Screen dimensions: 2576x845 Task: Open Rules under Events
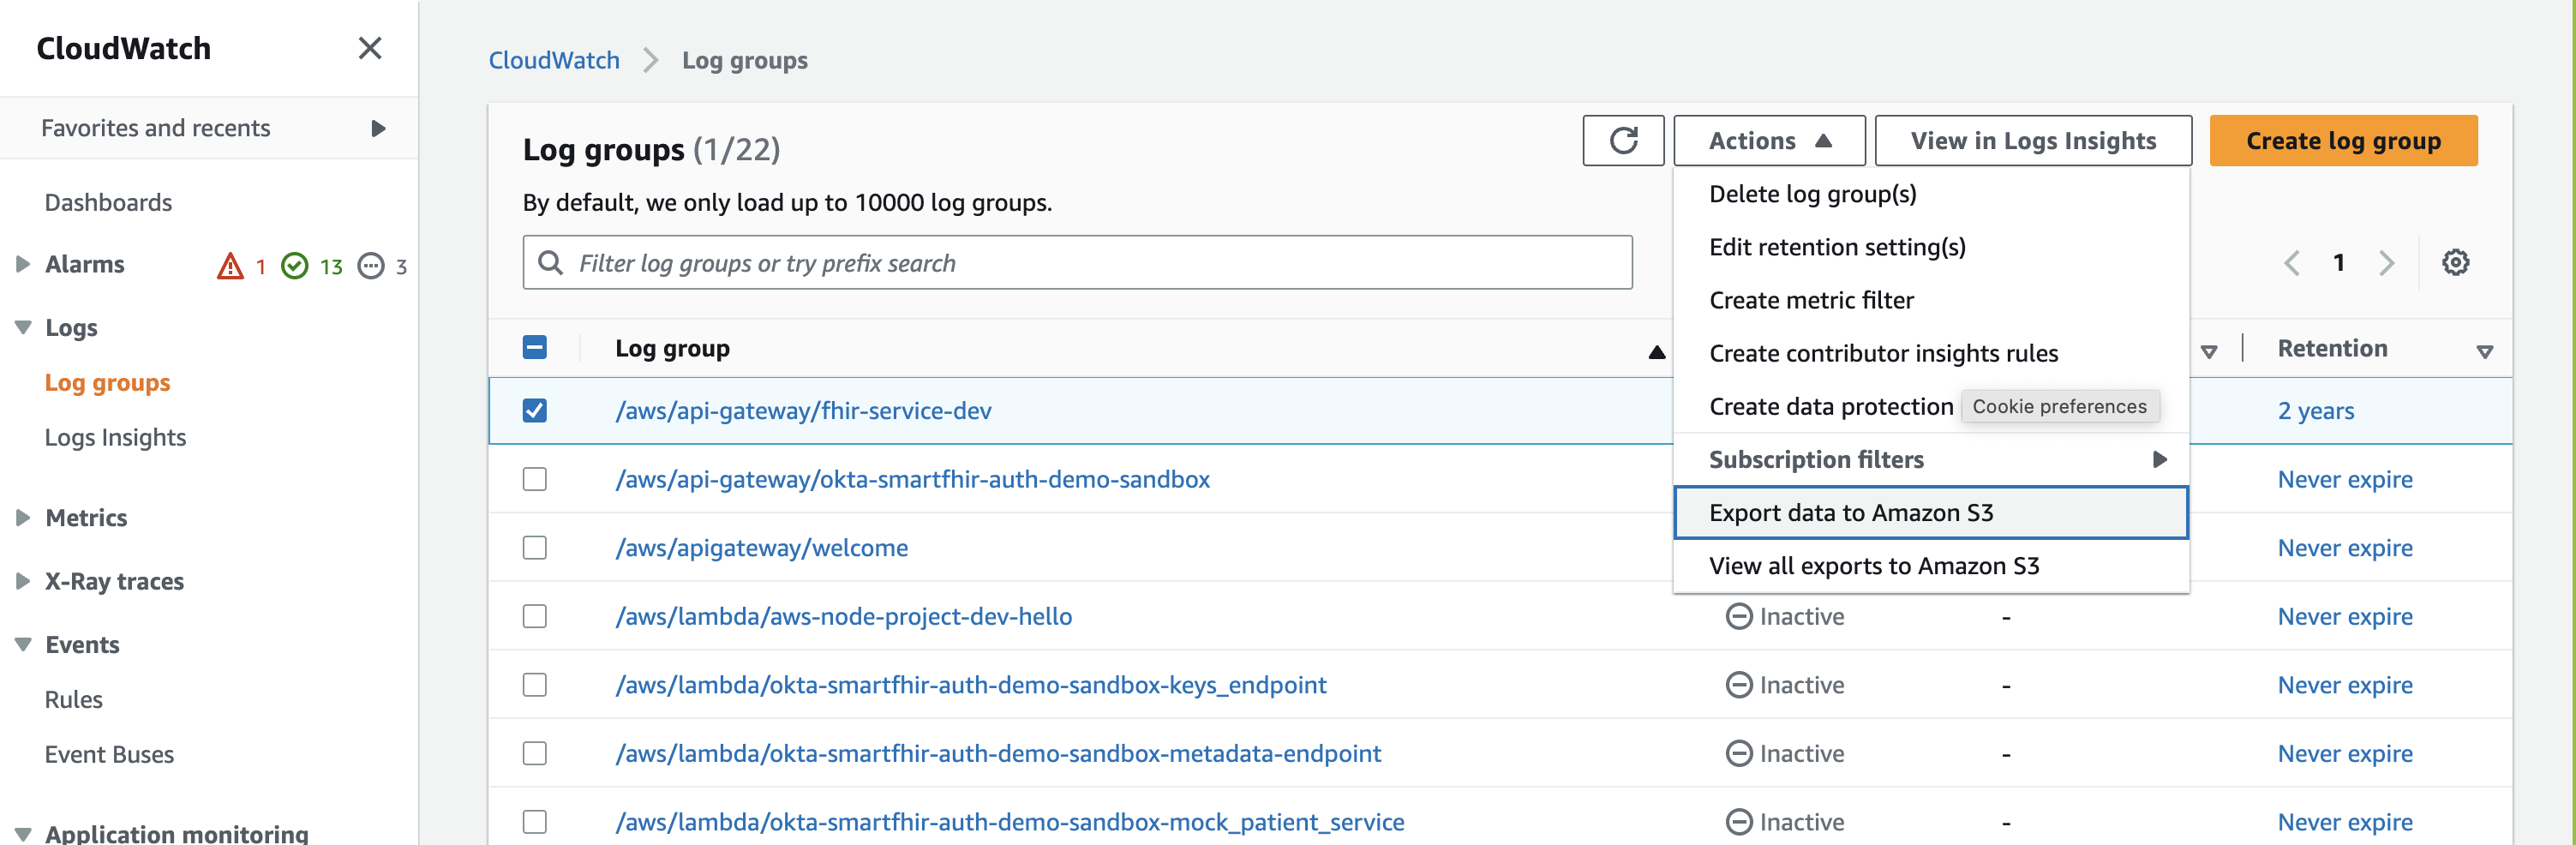pos(73,700)
